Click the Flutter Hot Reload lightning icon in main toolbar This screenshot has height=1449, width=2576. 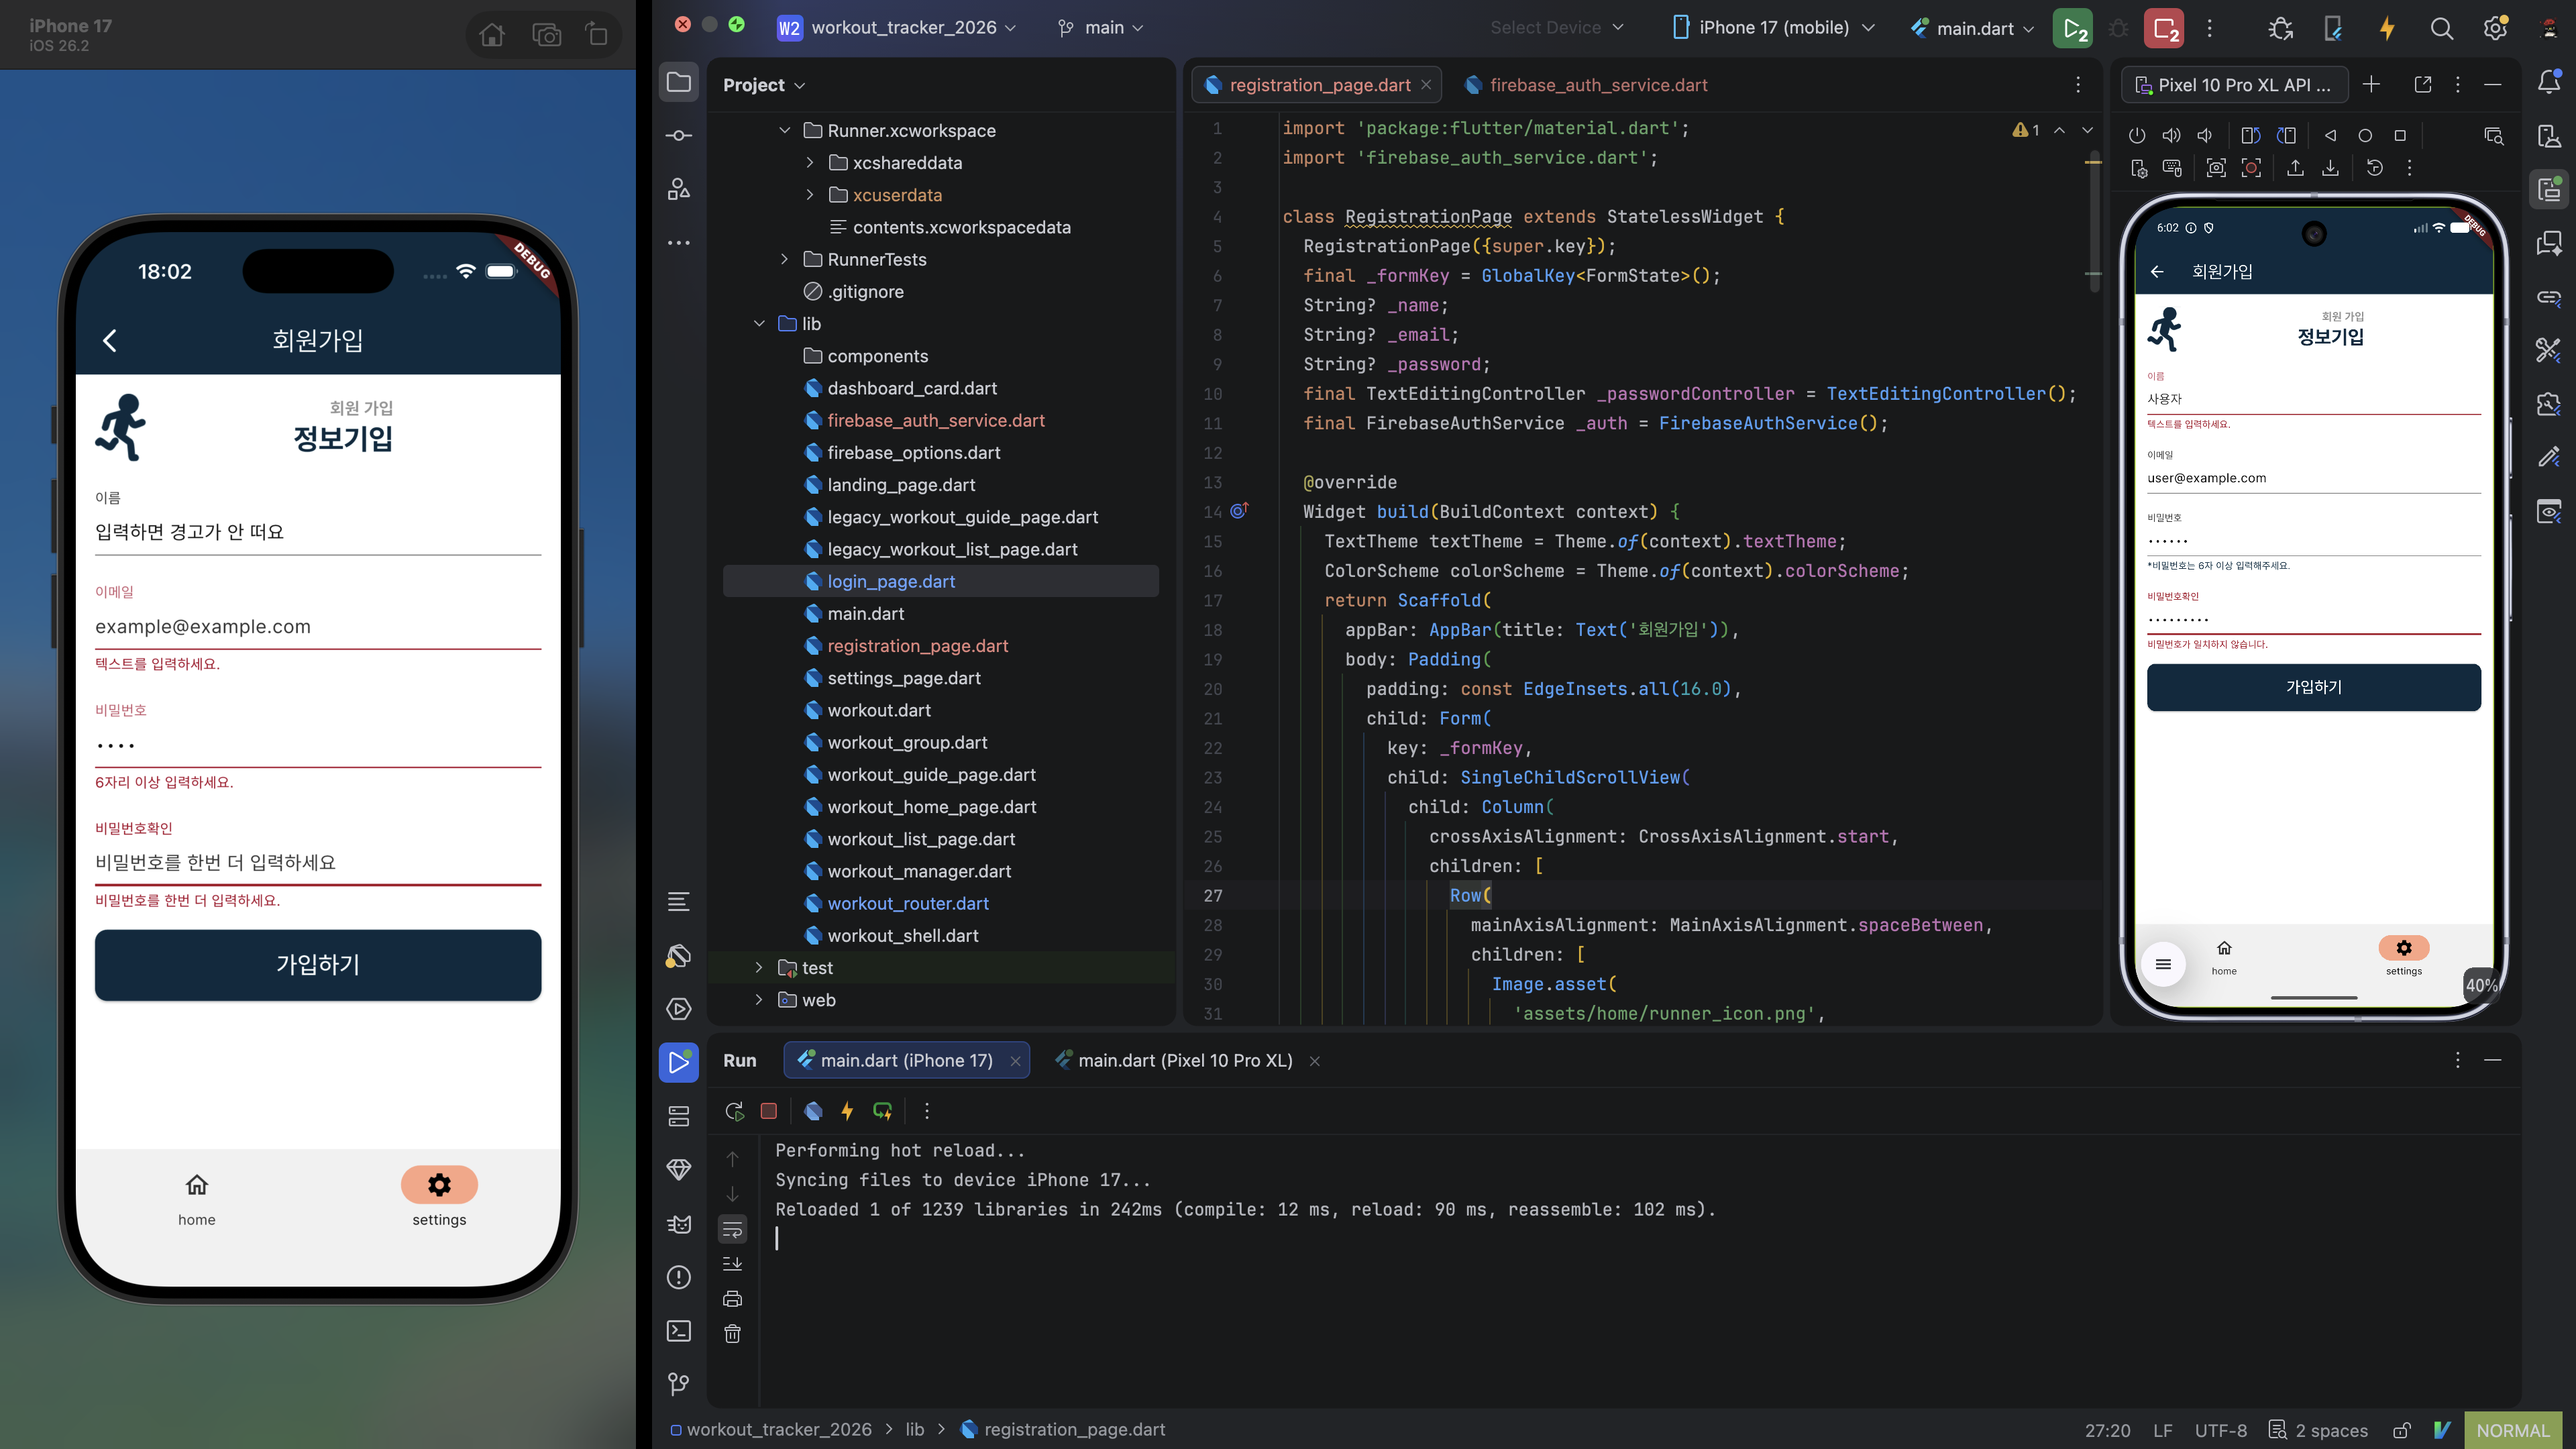coord(2387,28)
